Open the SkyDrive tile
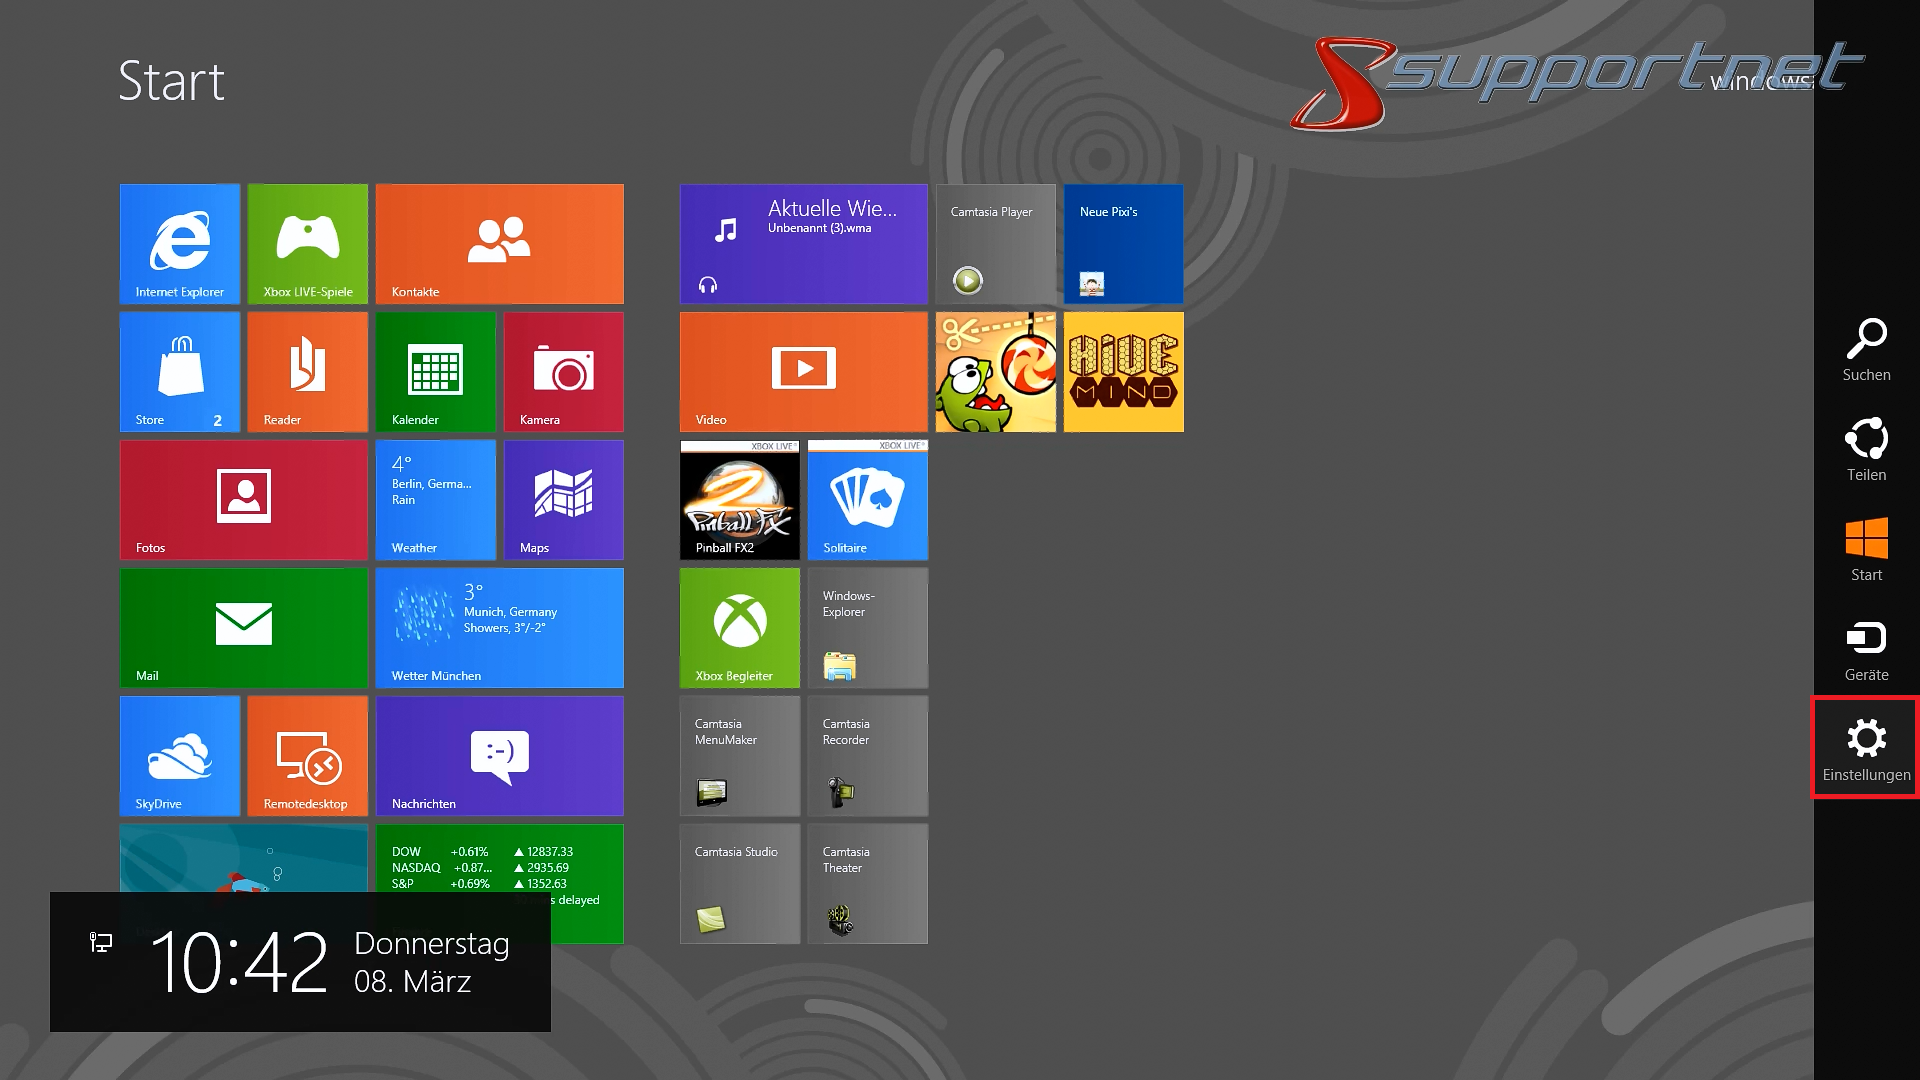The image size is (1920, 1080). [x=180, y=756]
